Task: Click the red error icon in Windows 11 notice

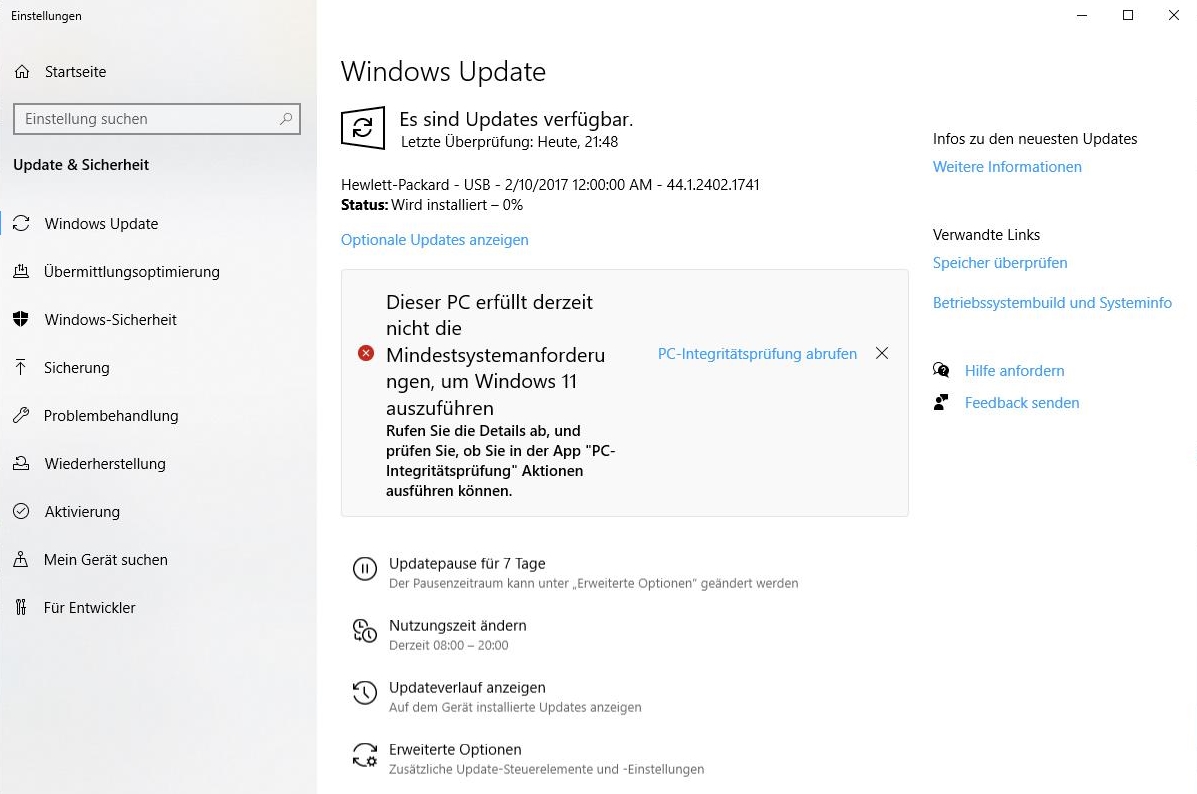Action: point(366,353)
